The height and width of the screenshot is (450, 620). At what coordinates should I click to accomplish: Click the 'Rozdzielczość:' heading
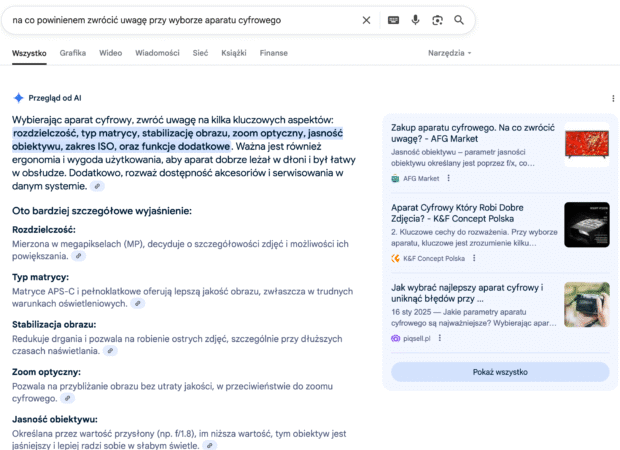(x=44, y=230)
